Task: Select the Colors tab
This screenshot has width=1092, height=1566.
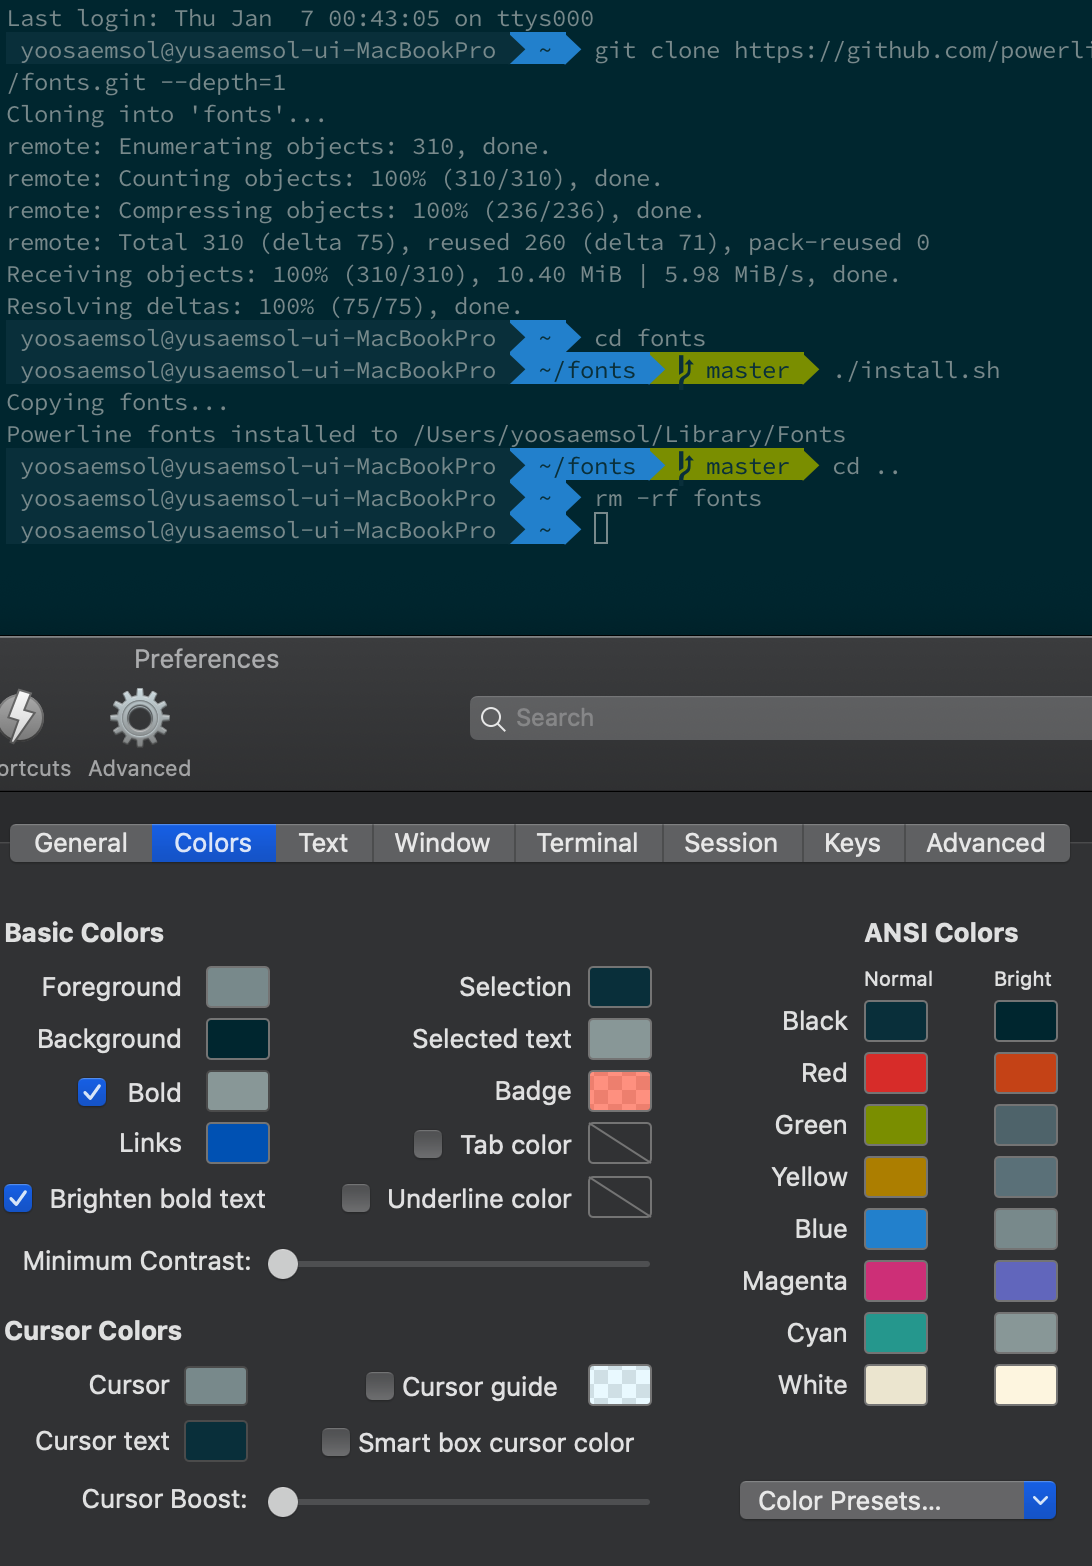Action: (x=213, y=843)
